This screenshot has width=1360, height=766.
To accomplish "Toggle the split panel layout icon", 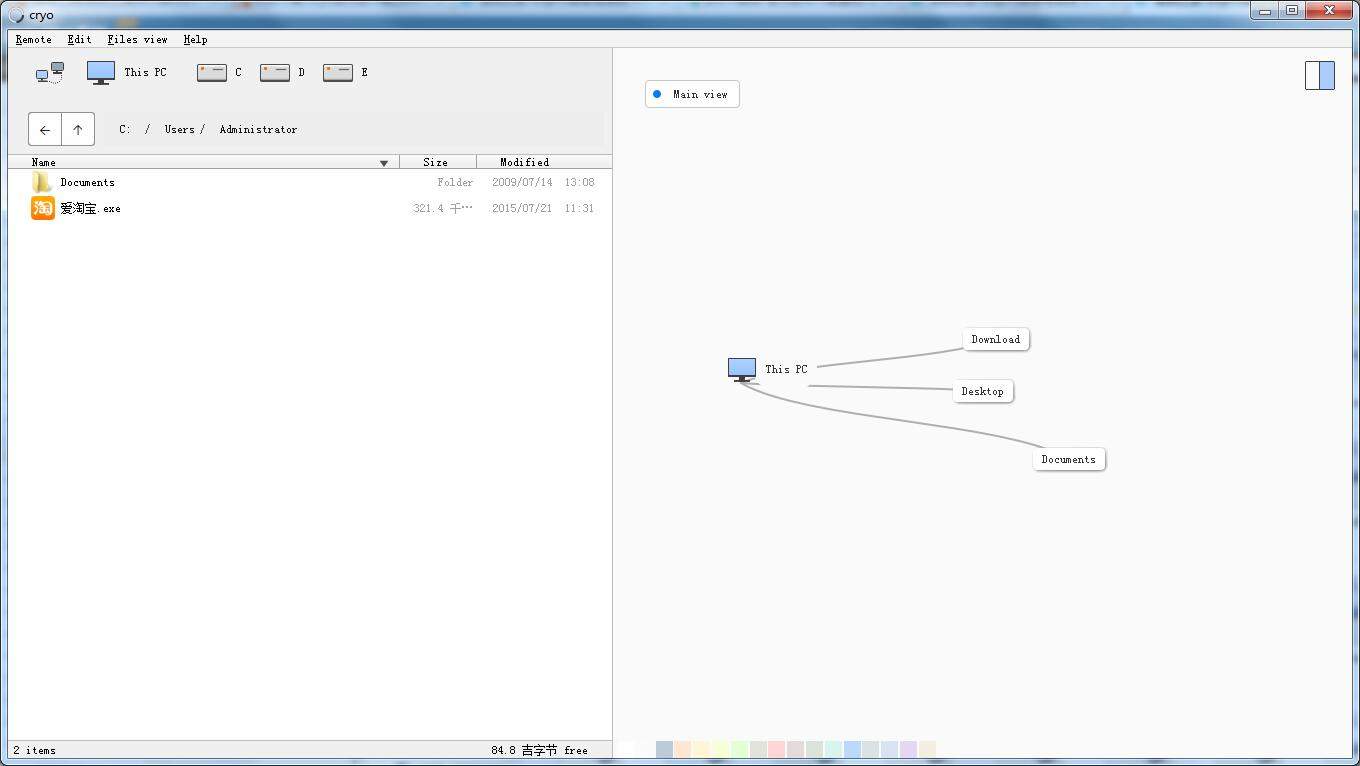I will click(1319, 75).
